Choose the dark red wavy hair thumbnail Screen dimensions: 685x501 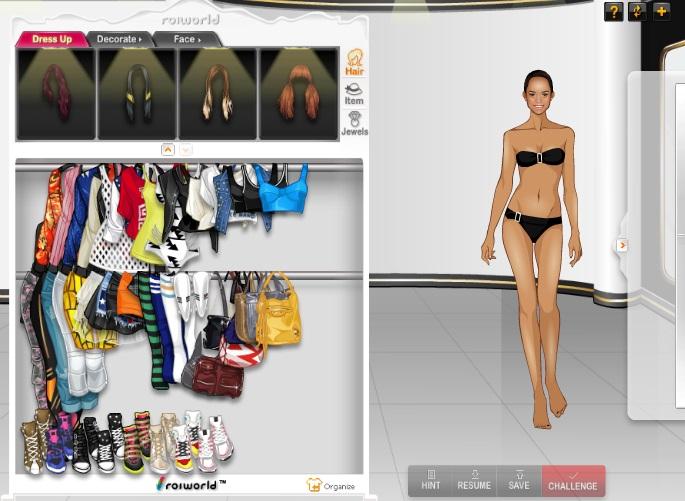pyautogui.click(x=56, y=94)
